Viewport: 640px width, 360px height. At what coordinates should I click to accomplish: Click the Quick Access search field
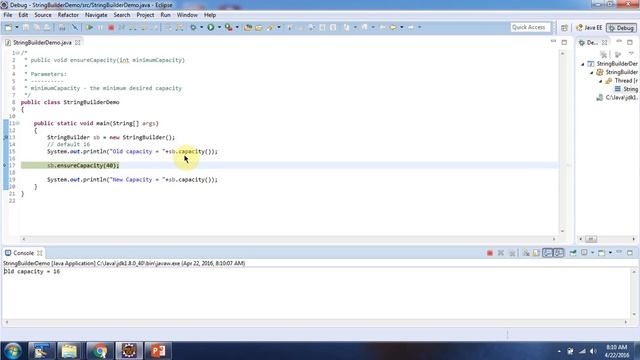(x=530, y=27)
